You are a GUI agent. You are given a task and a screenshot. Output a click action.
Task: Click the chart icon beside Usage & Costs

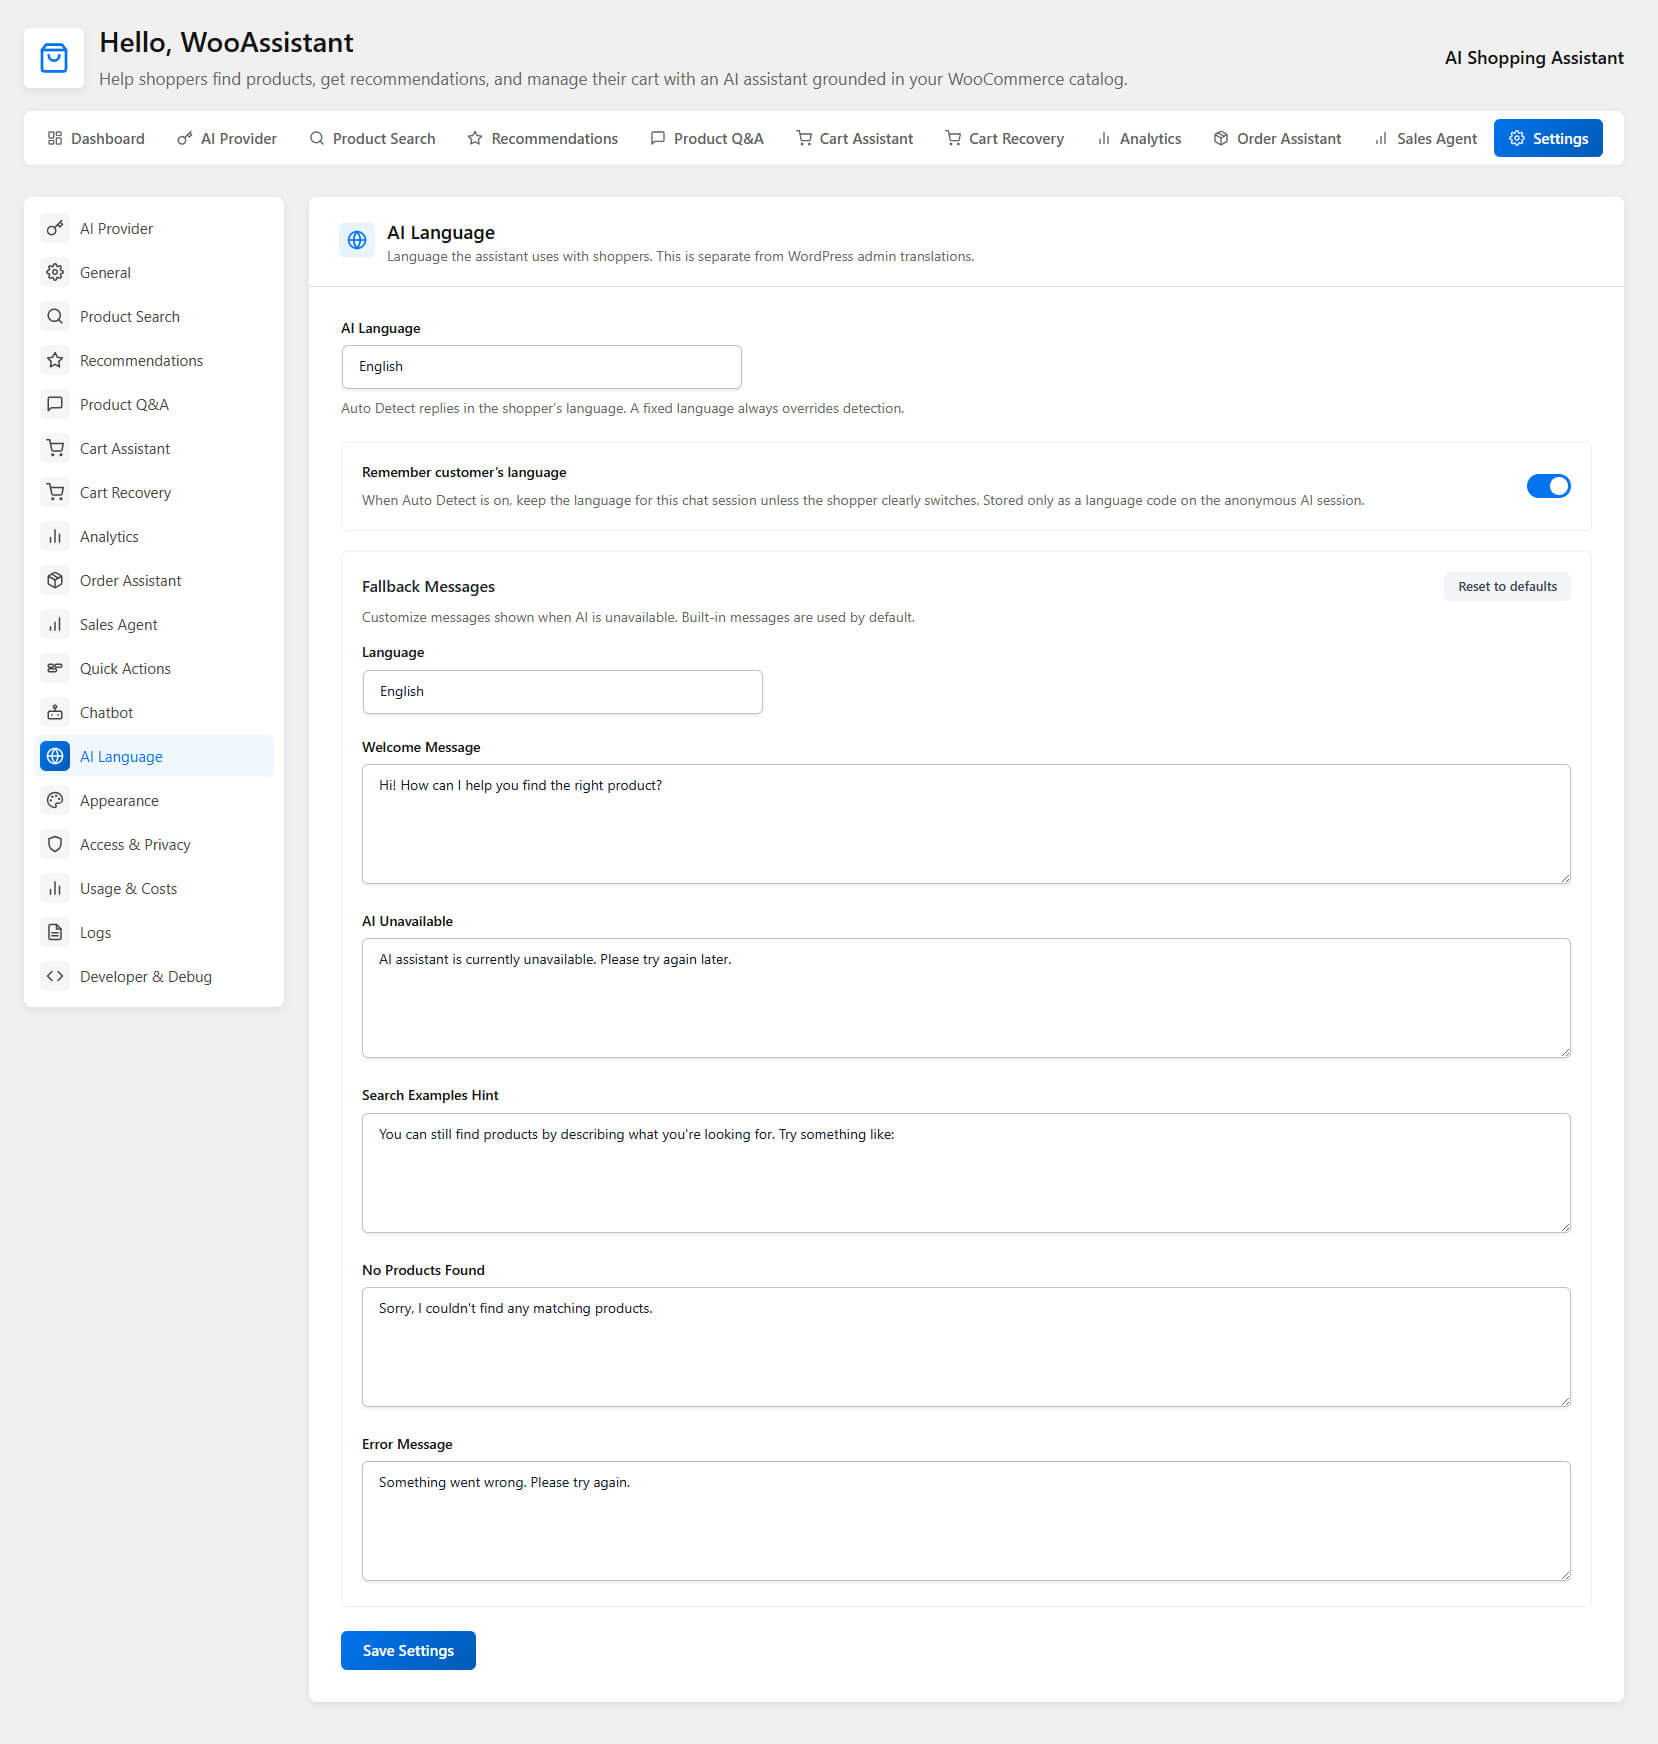(55, 888)
